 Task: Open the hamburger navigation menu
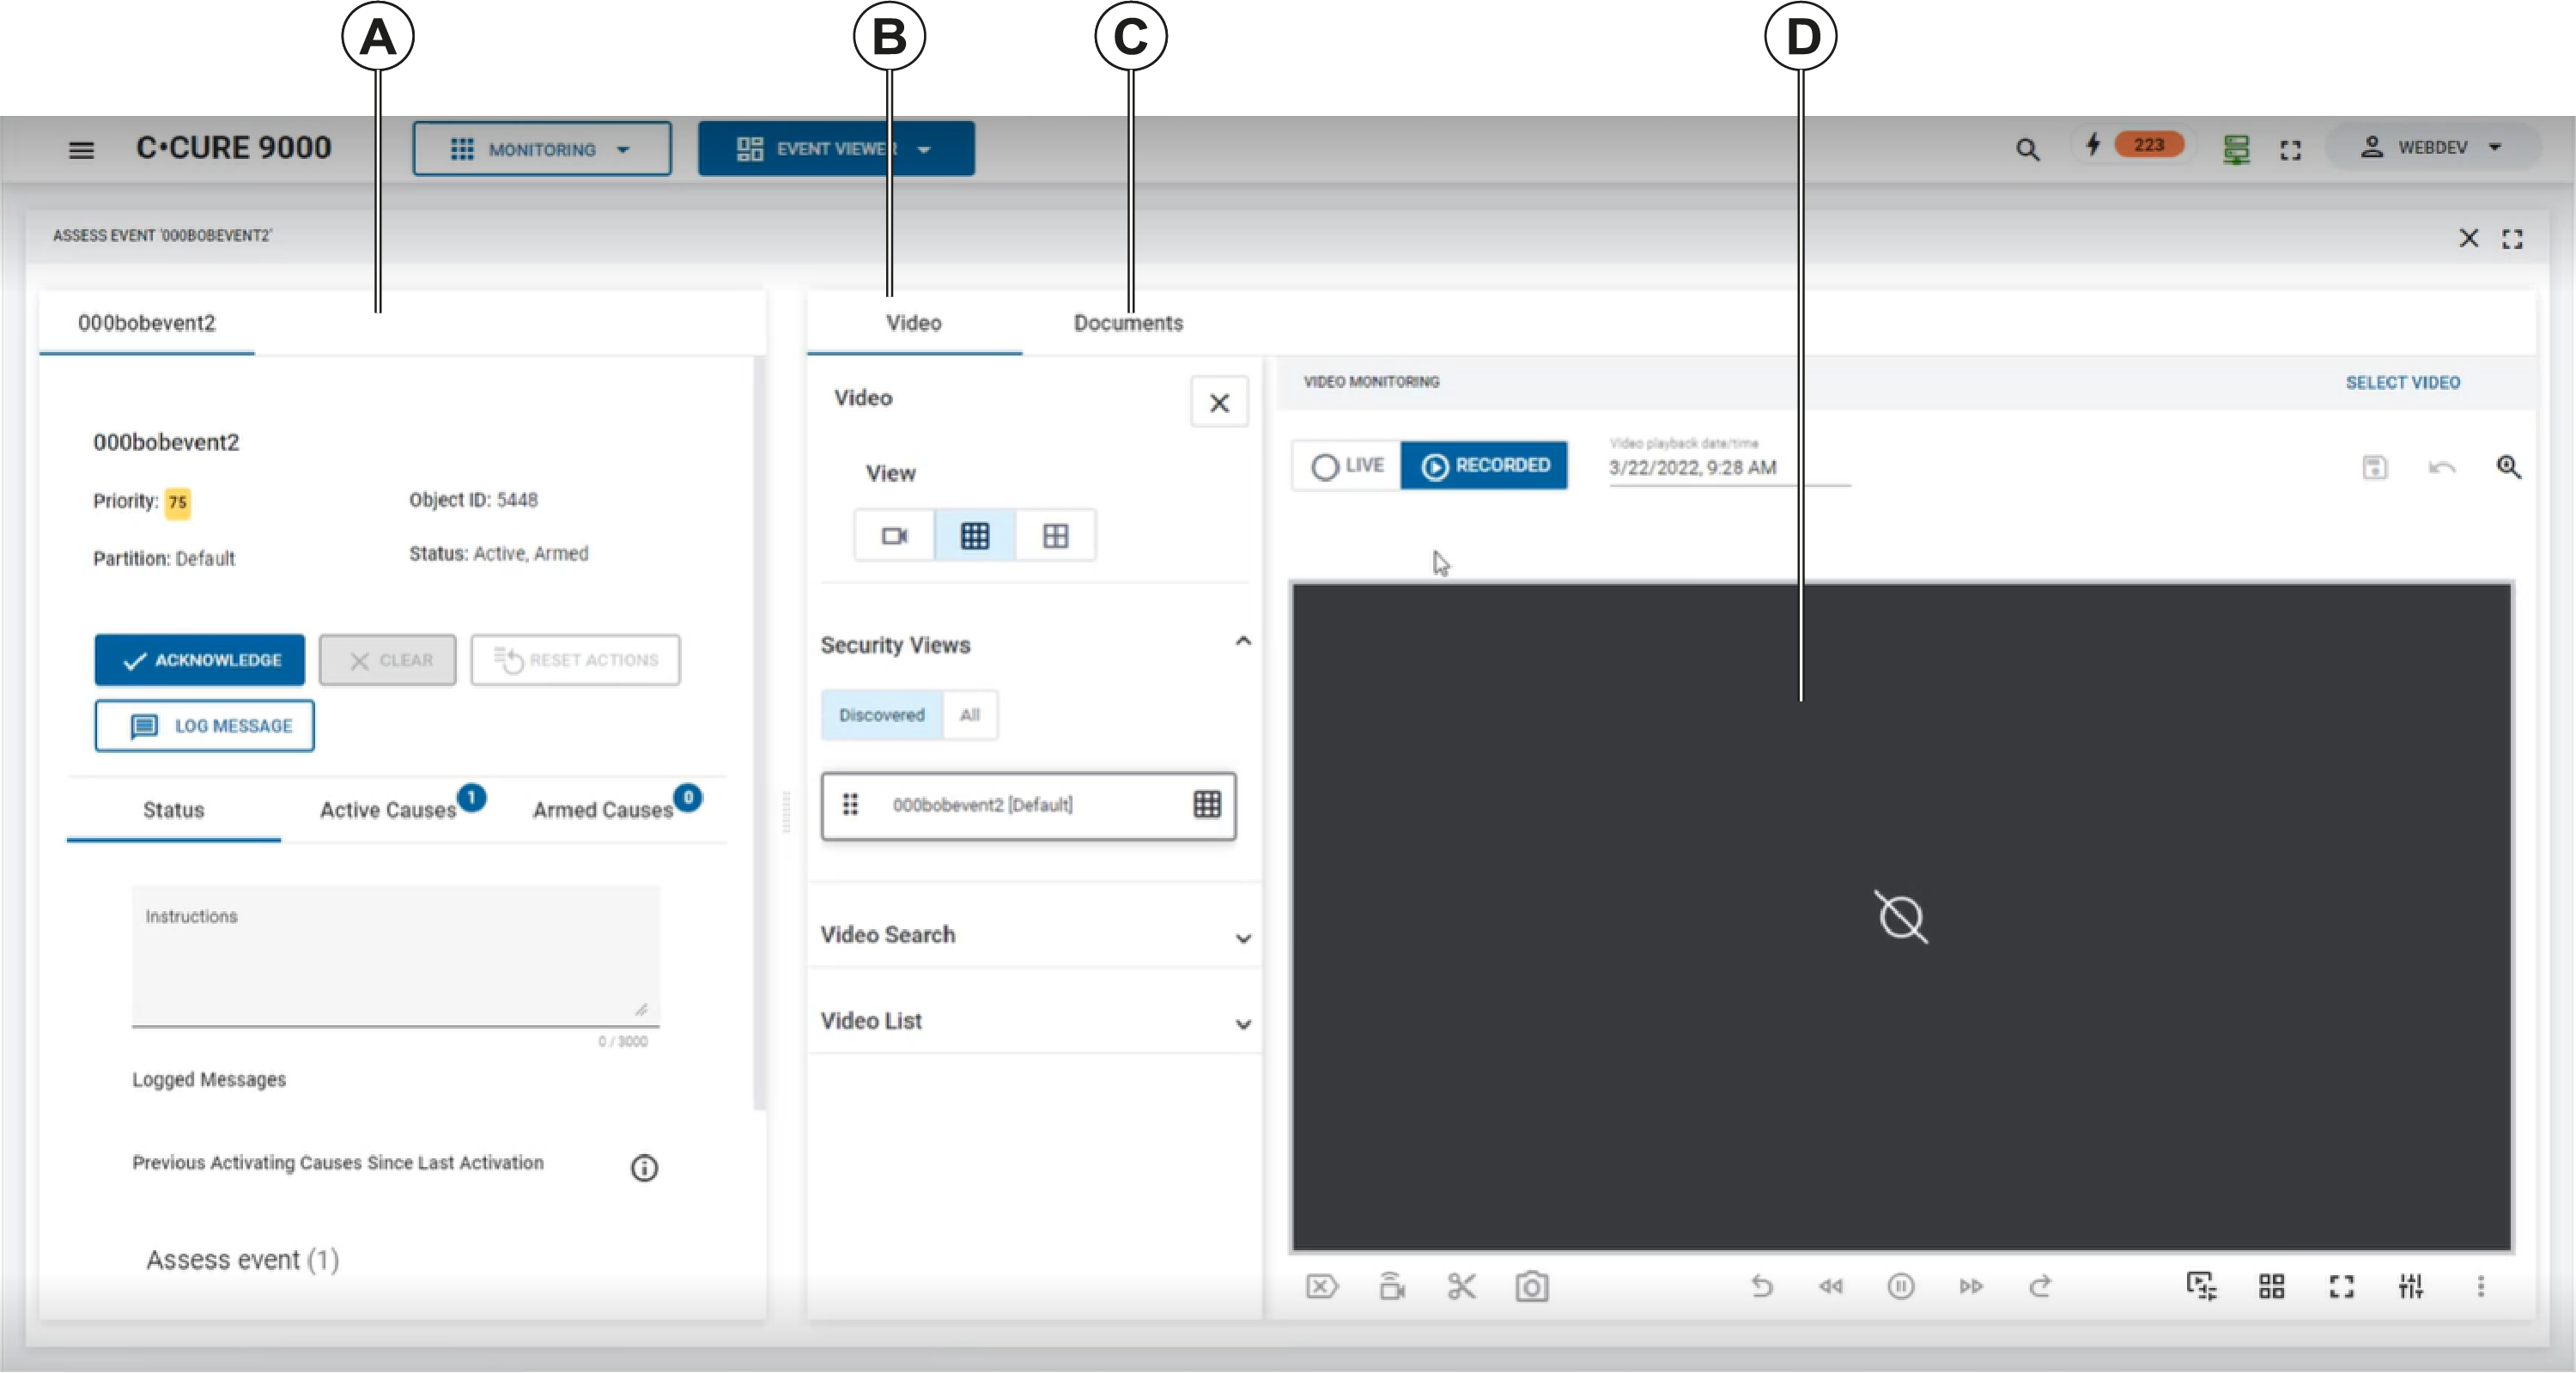tap(81, 150)
